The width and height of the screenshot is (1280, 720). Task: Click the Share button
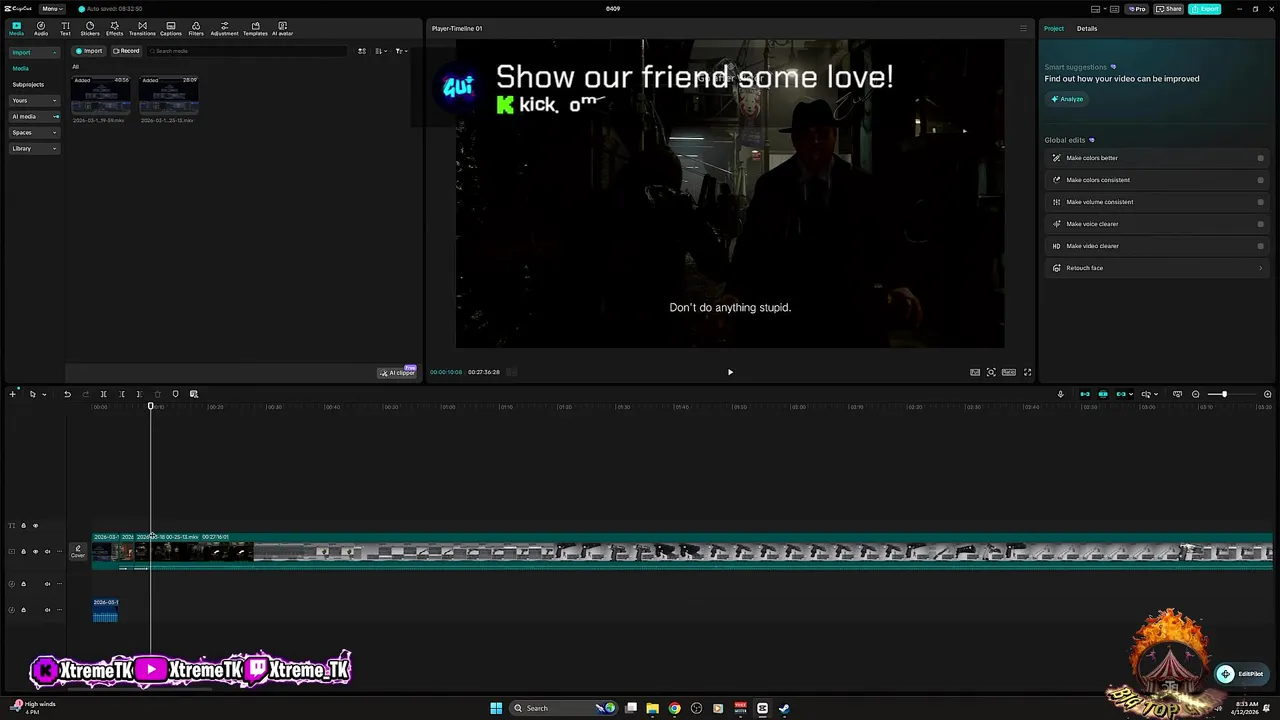[1169, 9]
